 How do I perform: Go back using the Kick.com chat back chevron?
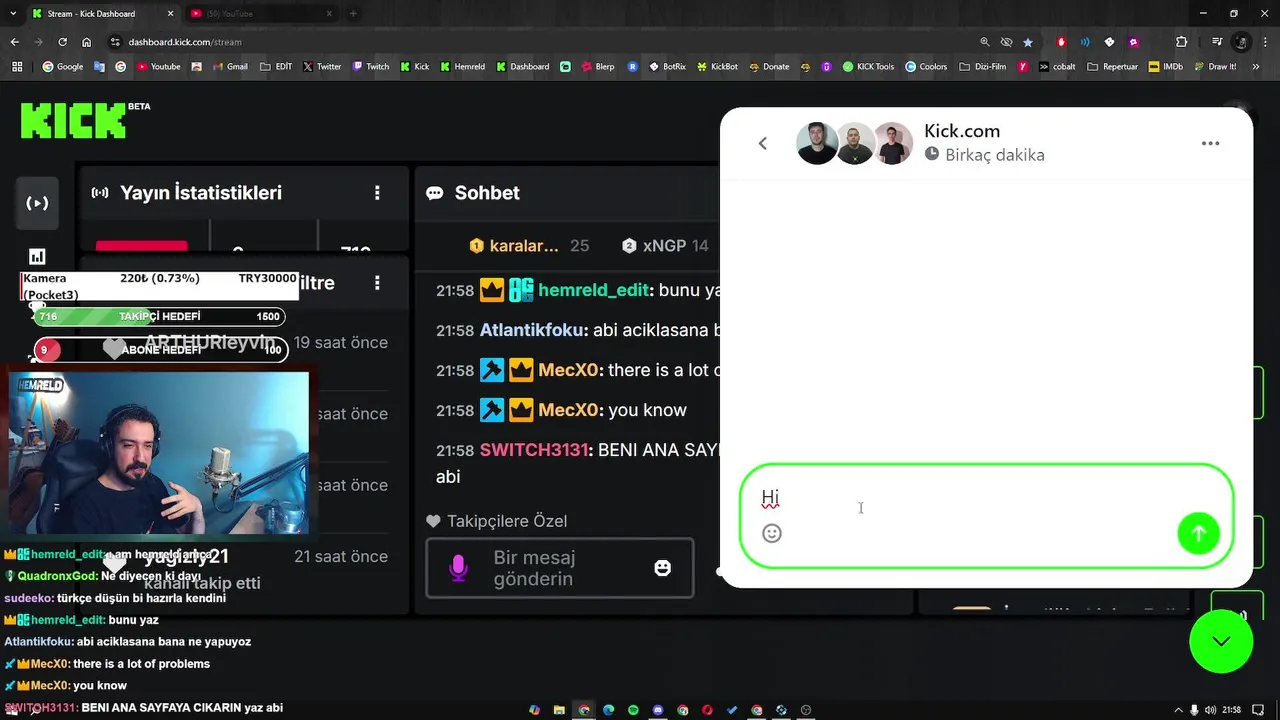point(763,143)
